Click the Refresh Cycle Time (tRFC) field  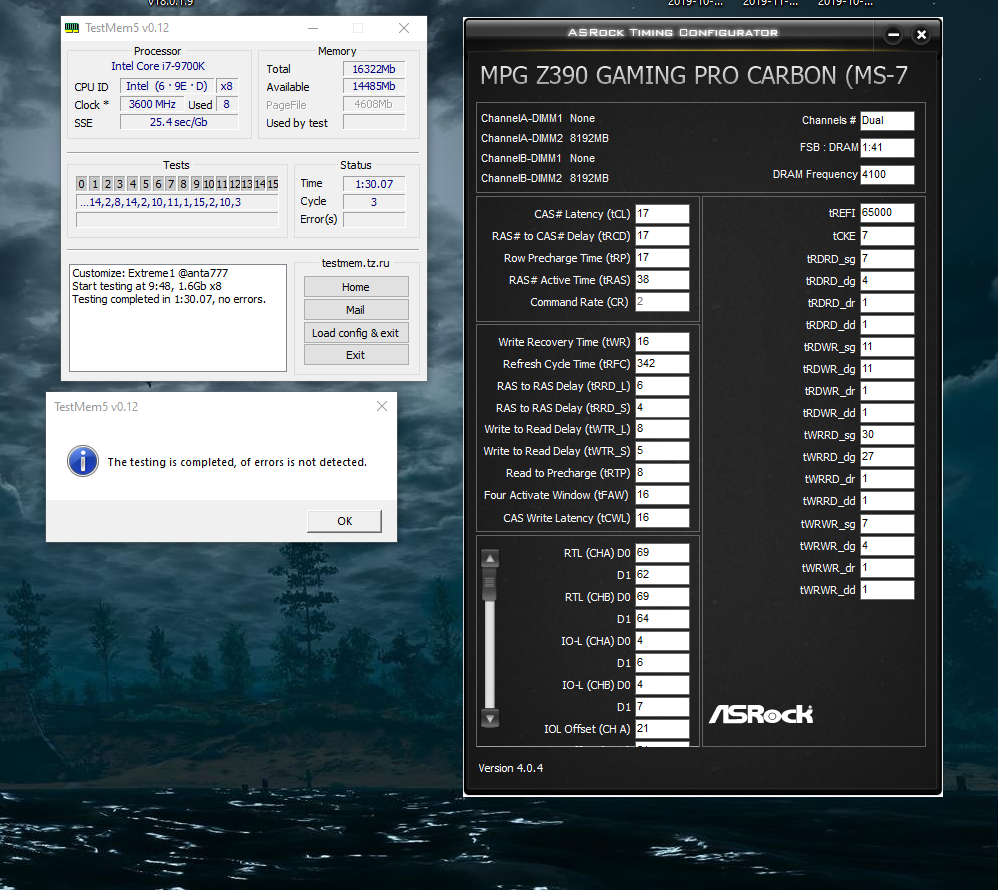tap(662, 364)
